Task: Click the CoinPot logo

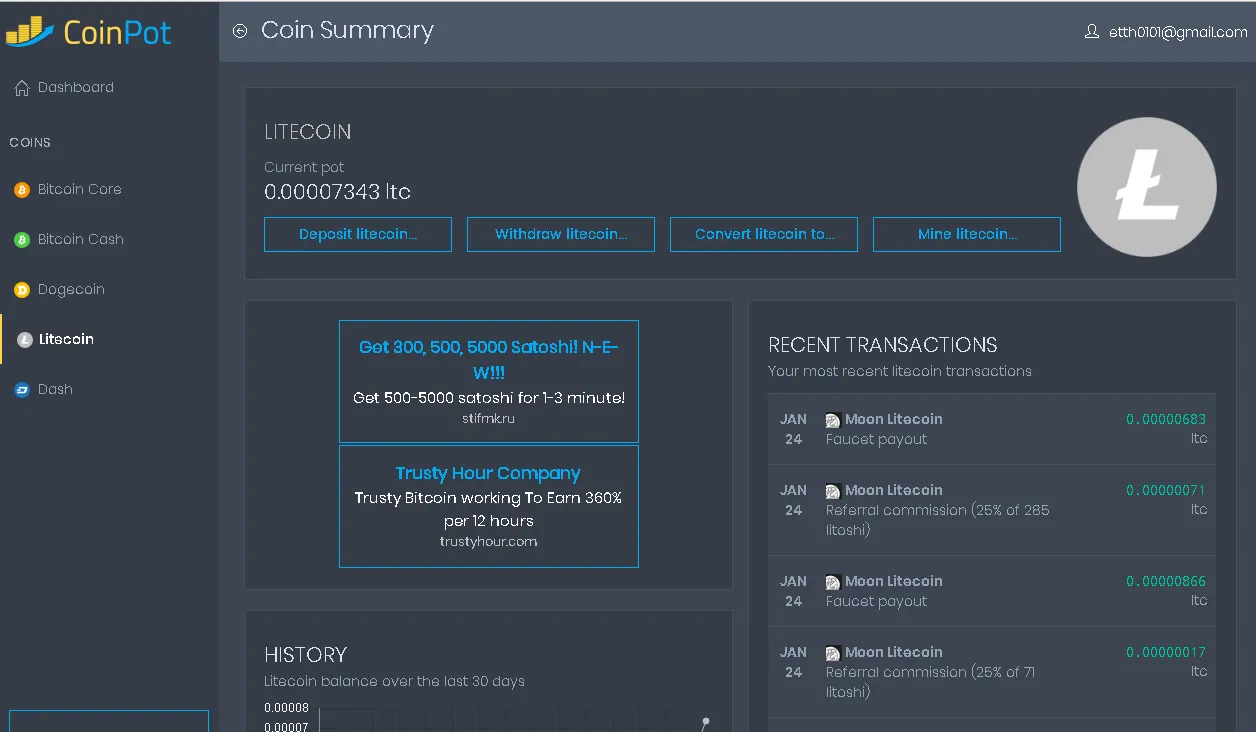Action: 88,31
